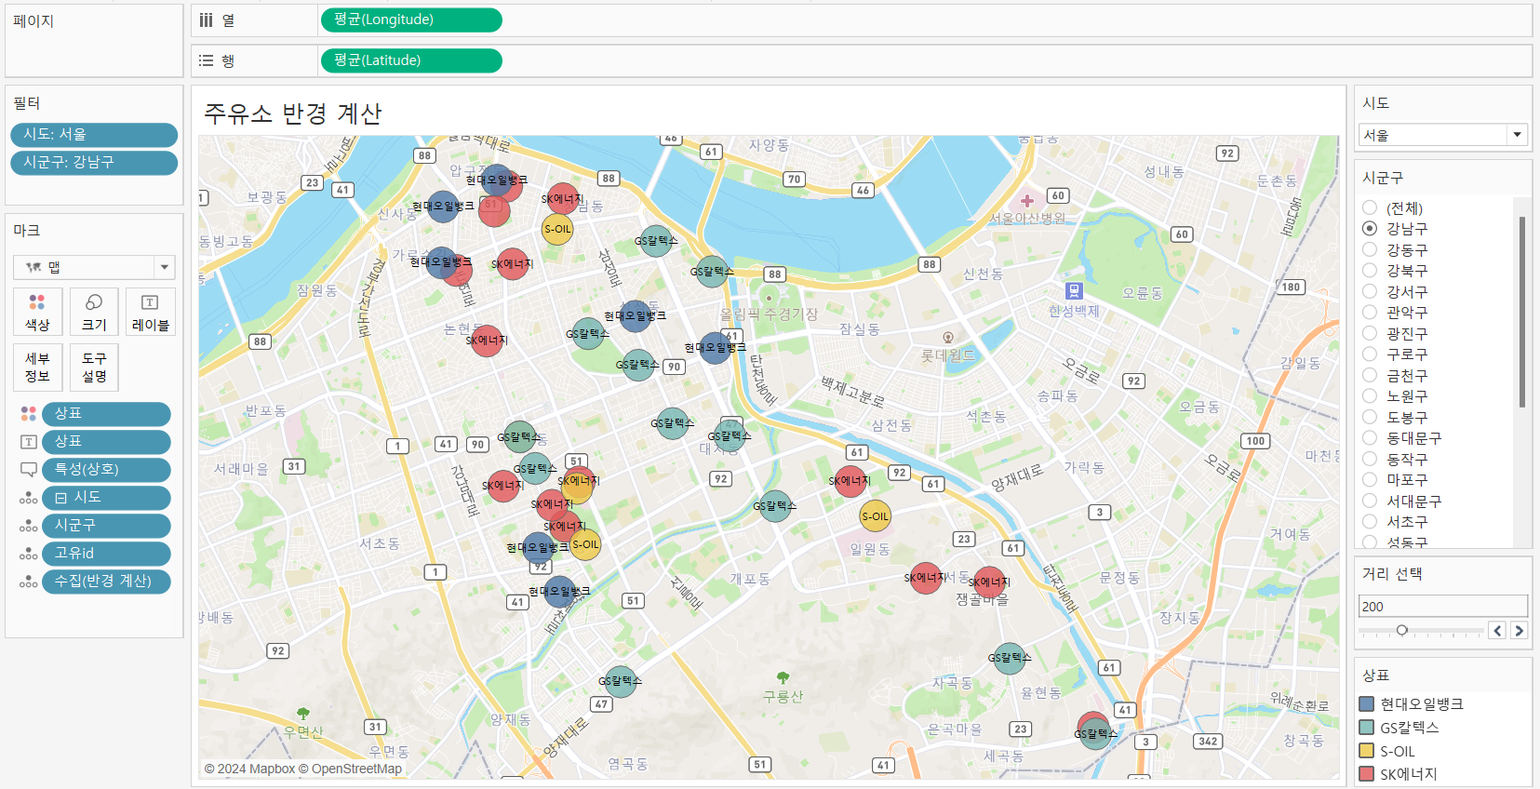
Task: Click the 시군구: 강남구 filter pill
Action: click(x=94, y=162)
